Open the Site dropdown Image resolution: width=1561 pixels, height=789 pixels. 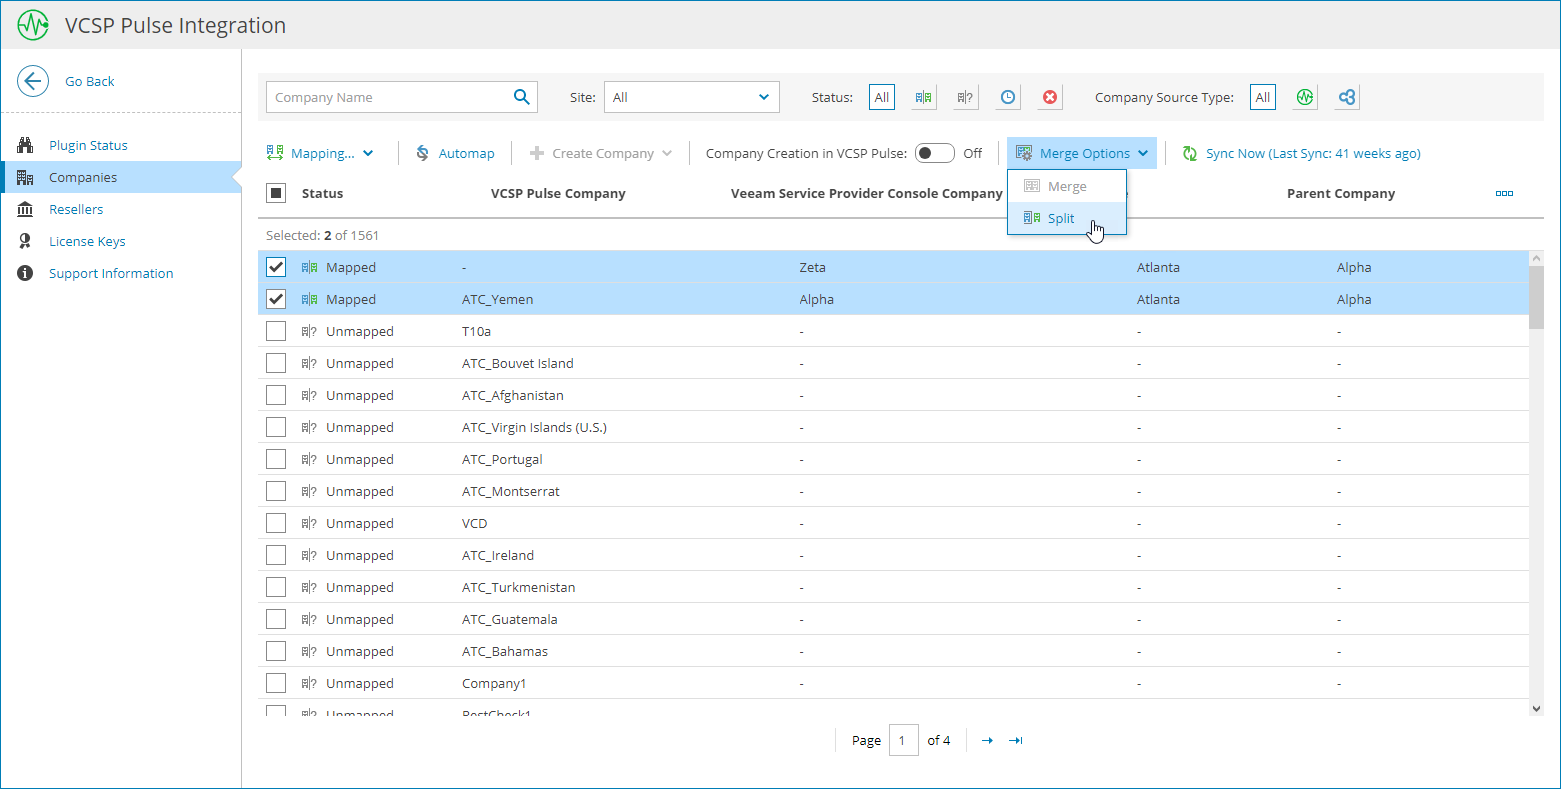coord(692,97)
